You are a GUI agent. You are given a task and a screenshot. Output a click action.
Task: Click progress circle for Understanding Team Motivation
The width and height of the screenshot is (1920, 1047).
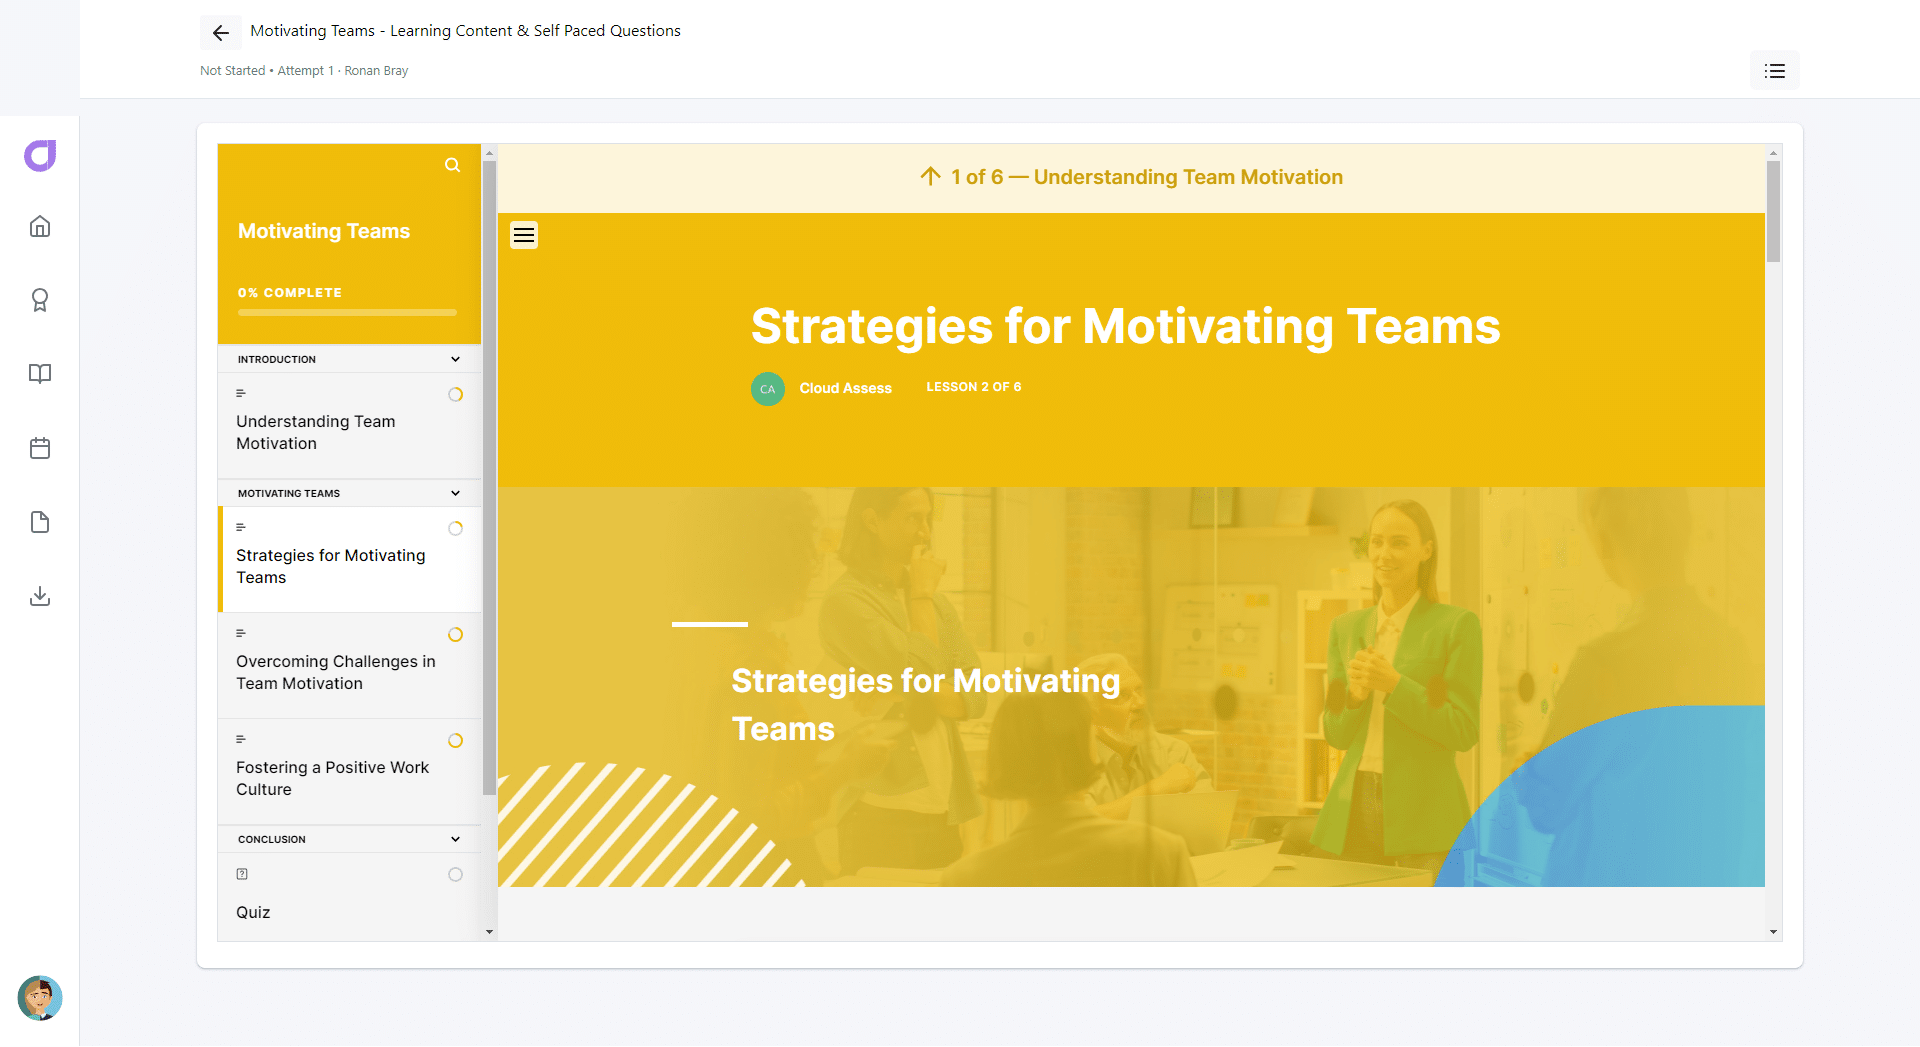(x=456, y=395)
